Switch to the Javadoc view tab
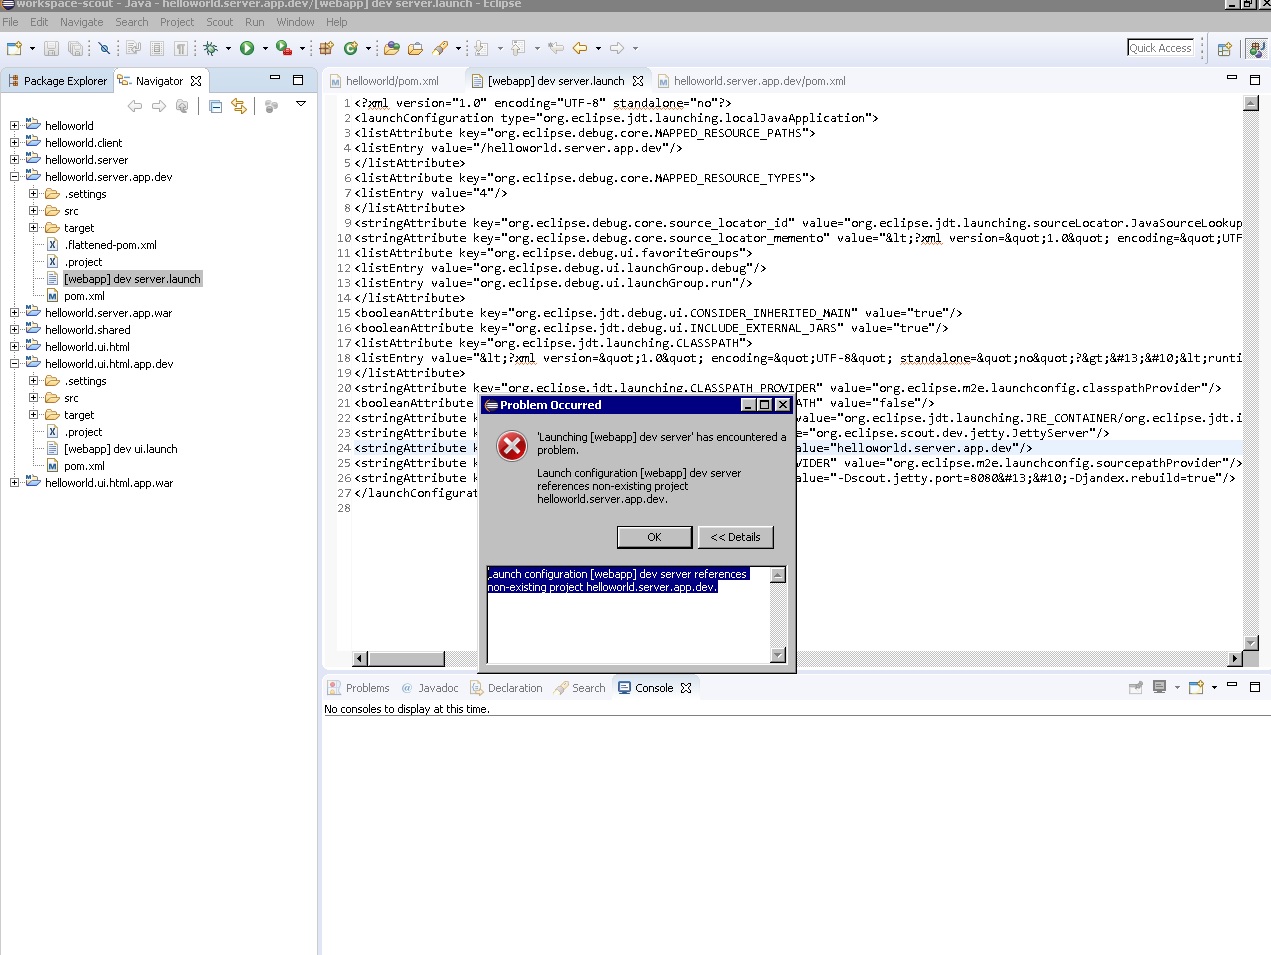 [430, 688]
